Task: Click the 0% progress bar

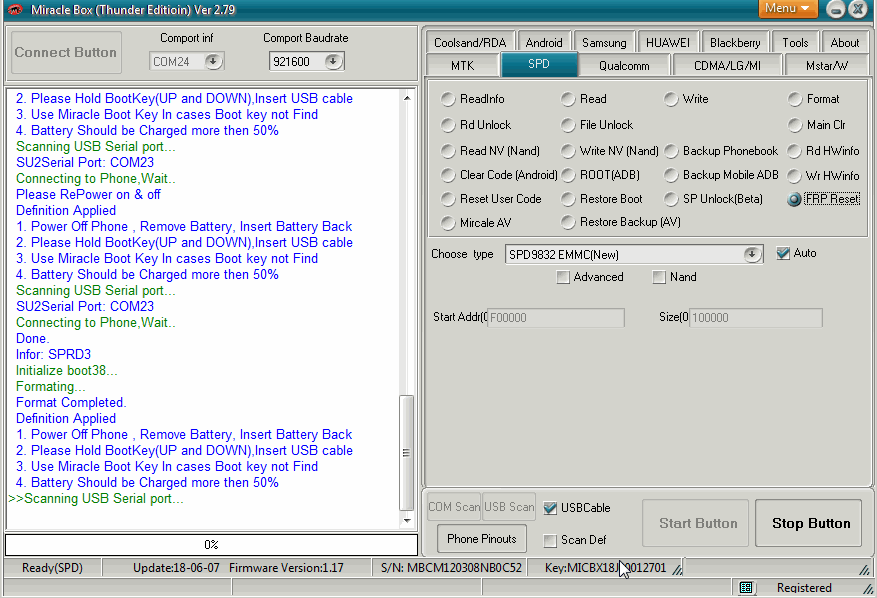Action: coord(211,545)
